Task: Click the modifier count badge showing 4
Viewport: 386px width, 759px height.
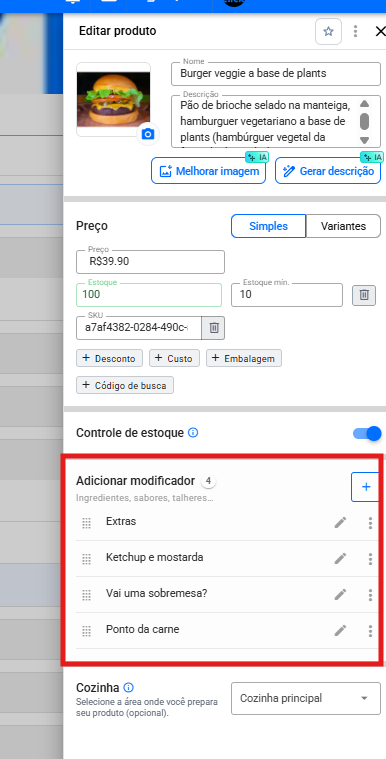Action: [x=208, y=481]
